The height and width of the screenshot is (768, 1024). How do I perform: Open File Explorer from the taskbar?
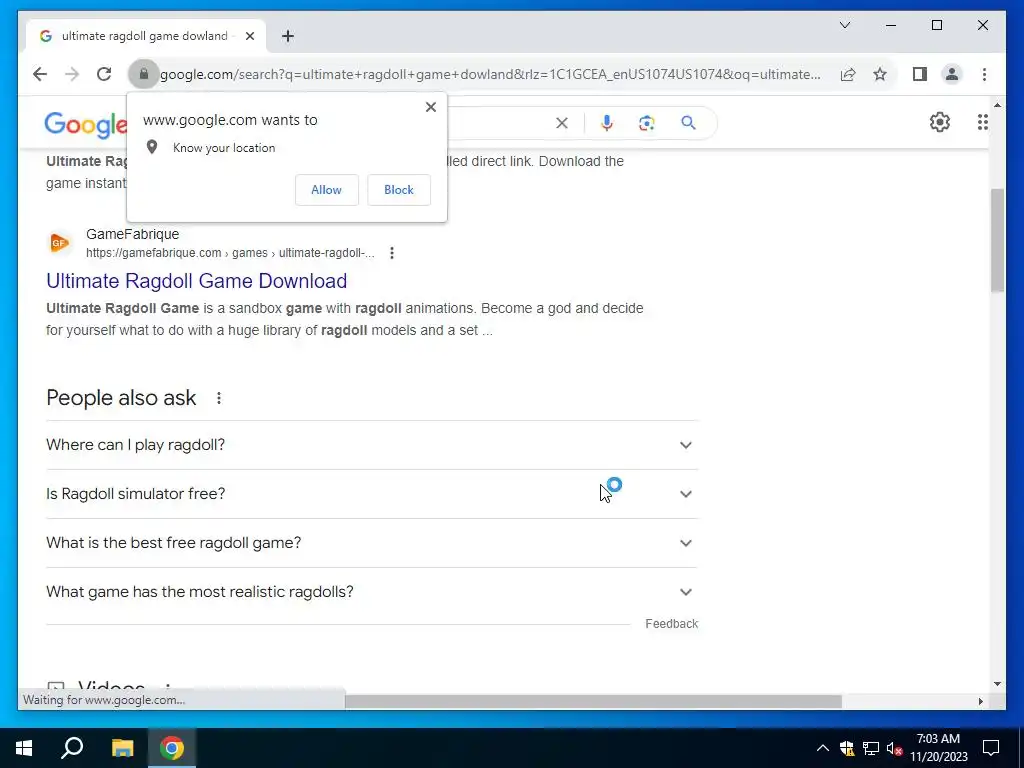point(122,748)
